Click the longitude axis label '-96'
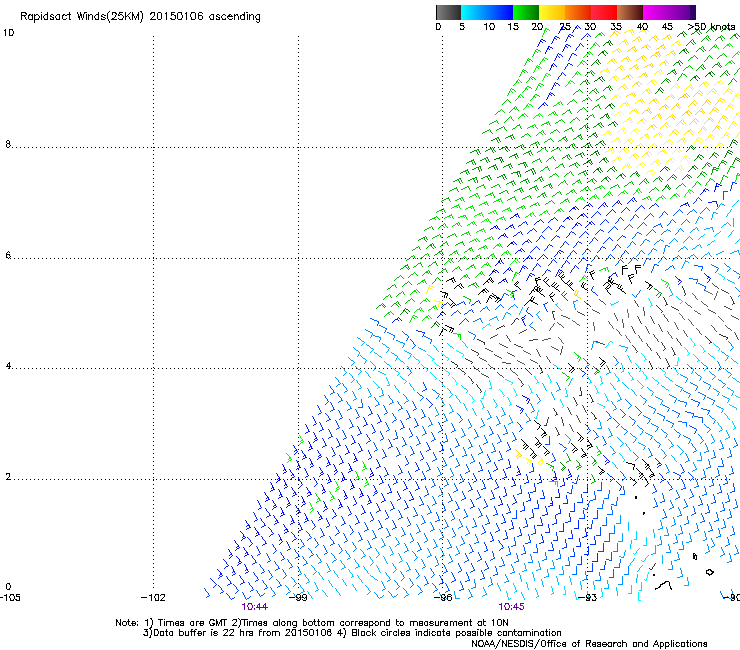This screenshot has height=650, width=740. click(443, 598)
